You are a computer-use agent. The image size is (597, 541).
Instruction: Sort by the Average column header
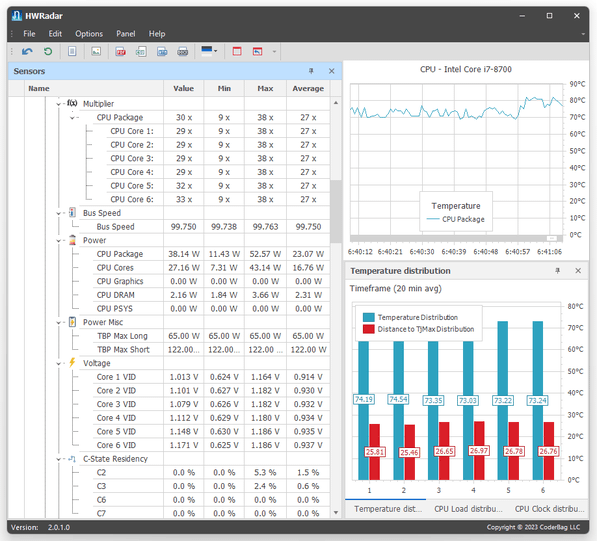coord(308,88)
